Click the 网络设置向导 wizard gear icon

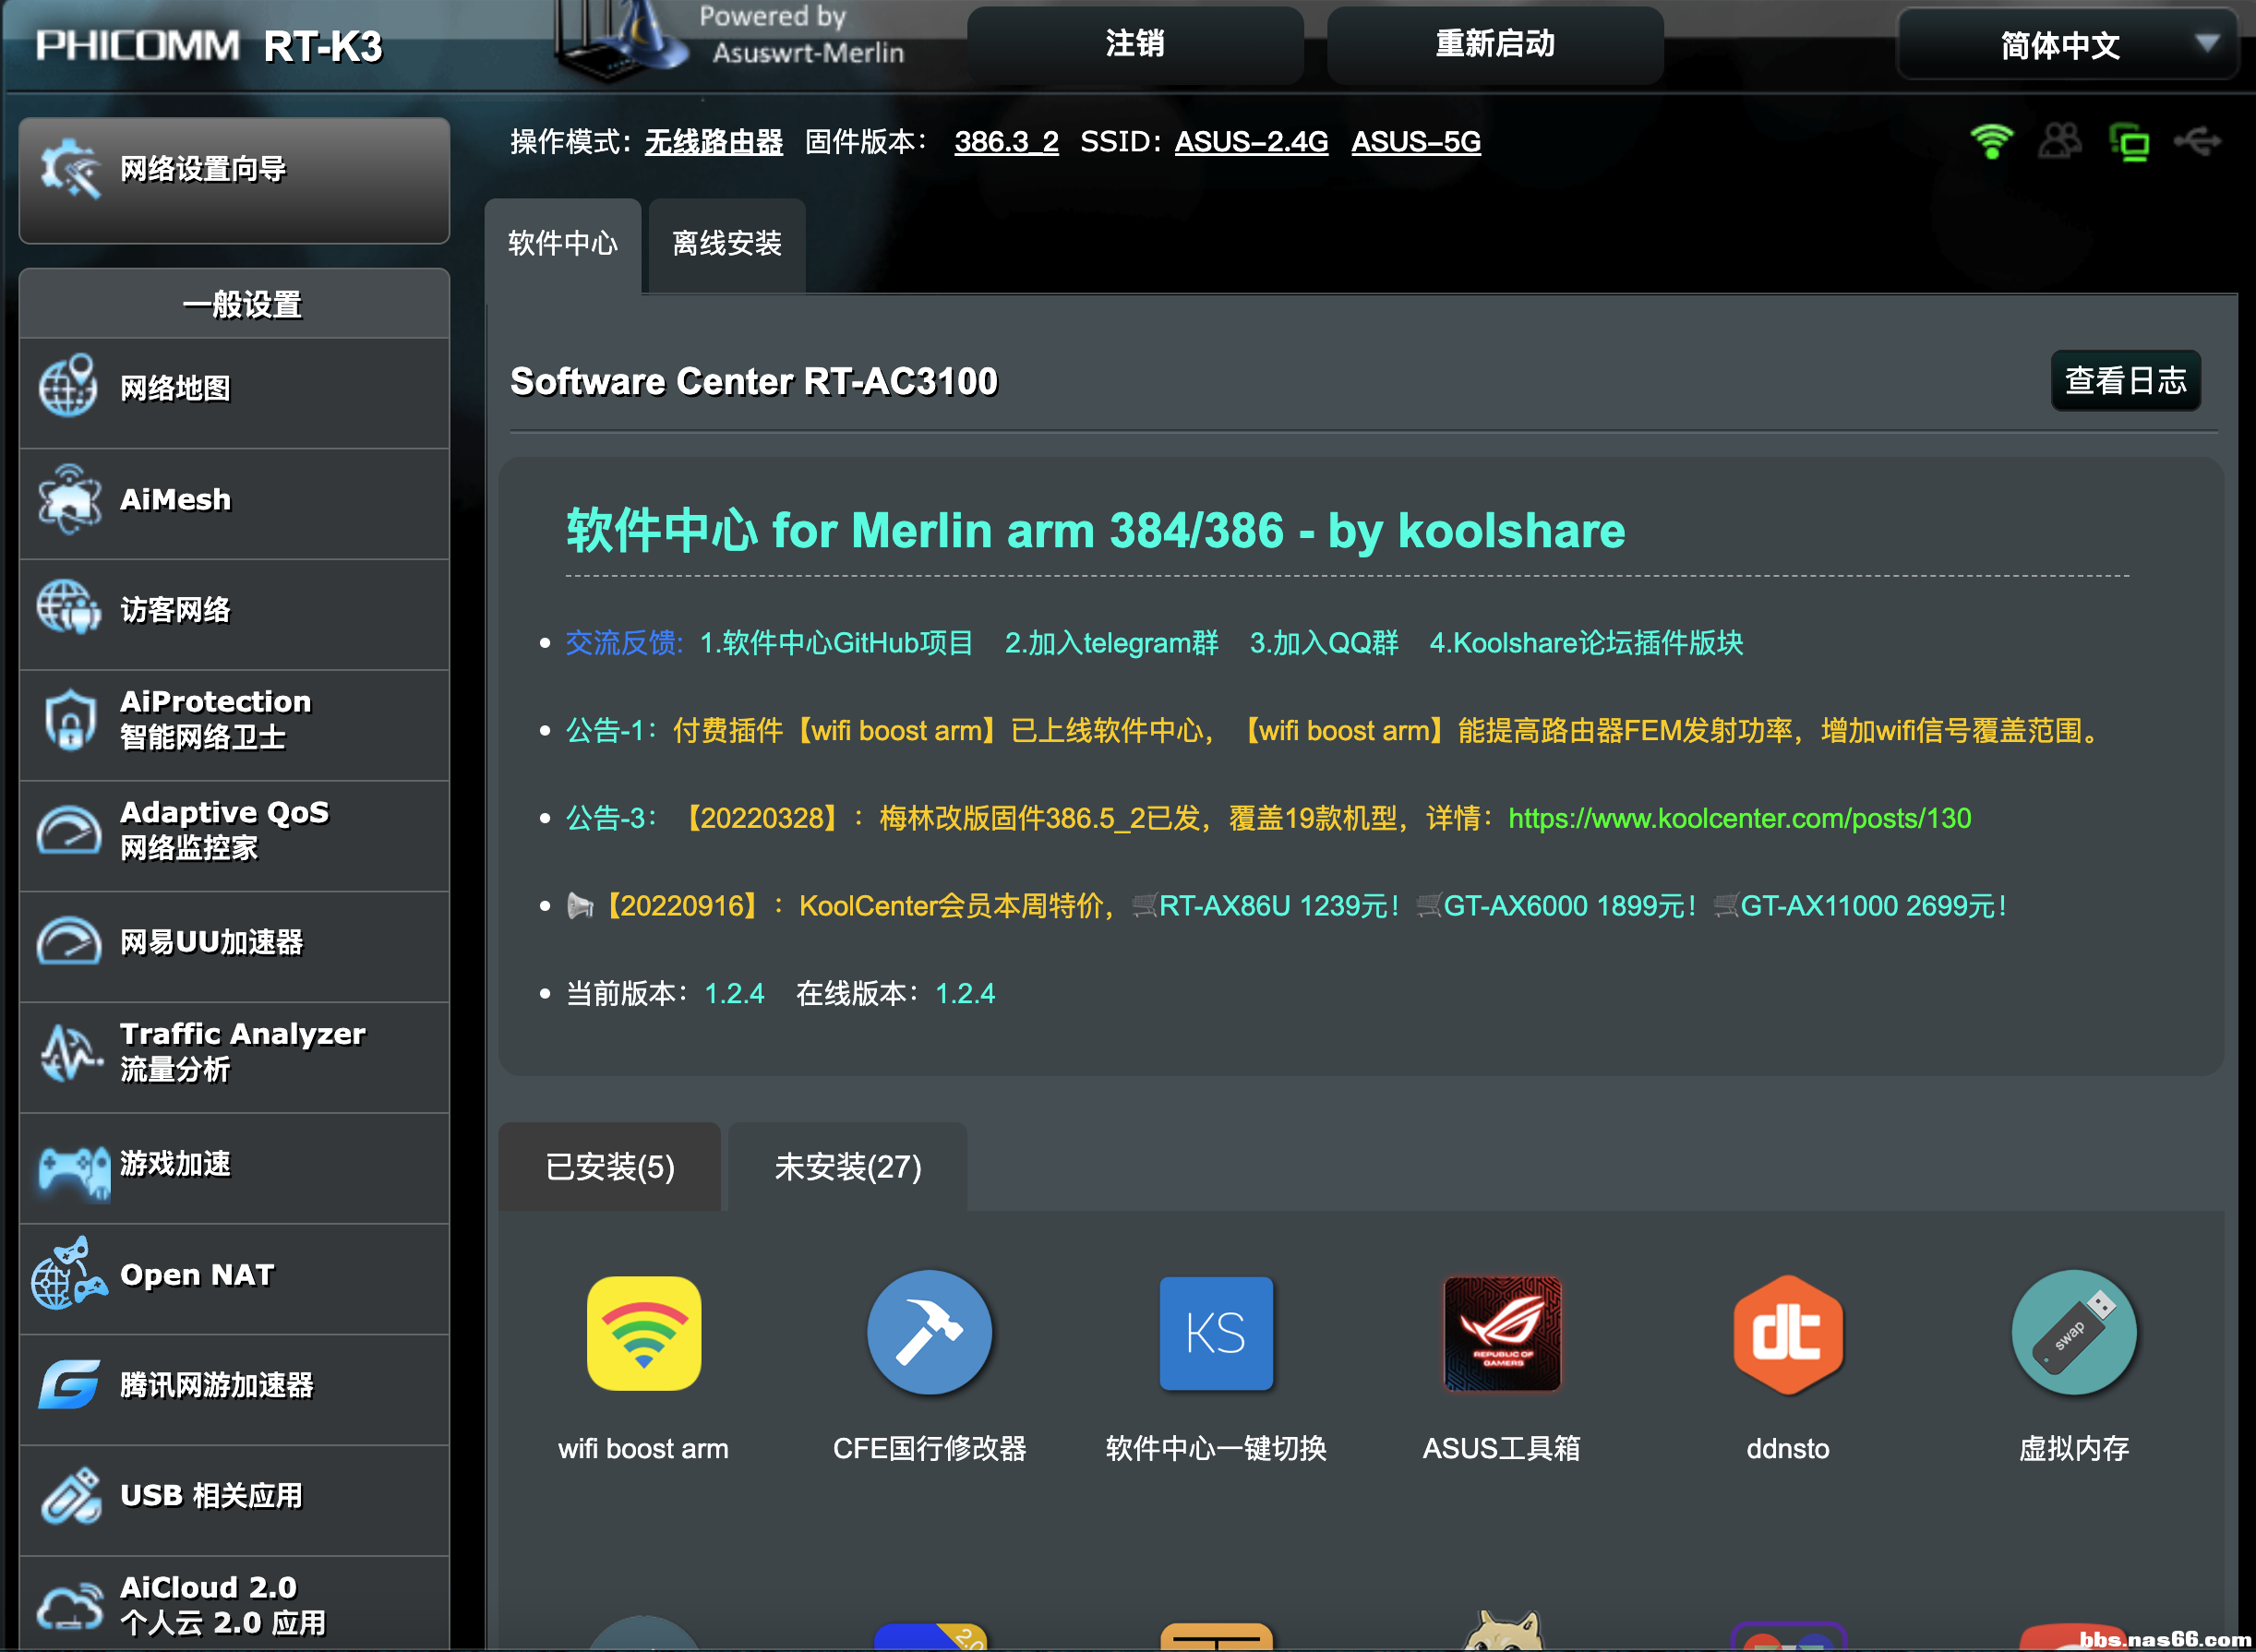[70, 168]
